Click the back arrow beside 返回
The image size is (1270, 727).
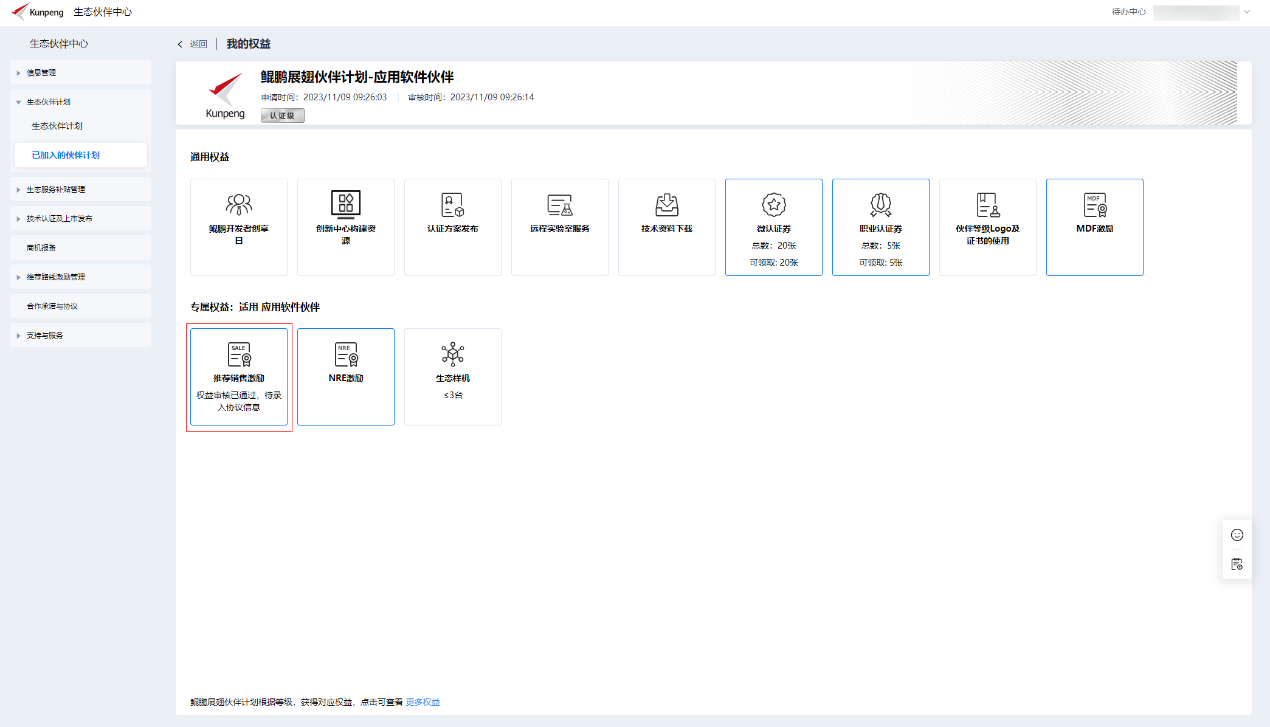point(180,44)
